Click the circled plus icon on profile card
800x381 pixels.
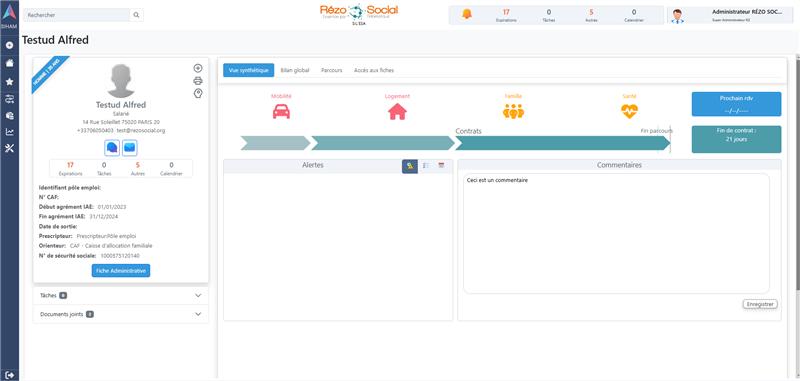click(198, 68)
